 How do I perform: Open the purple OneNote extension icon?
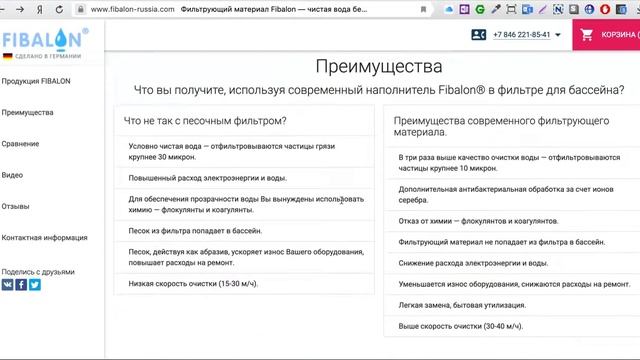(464, 9)
